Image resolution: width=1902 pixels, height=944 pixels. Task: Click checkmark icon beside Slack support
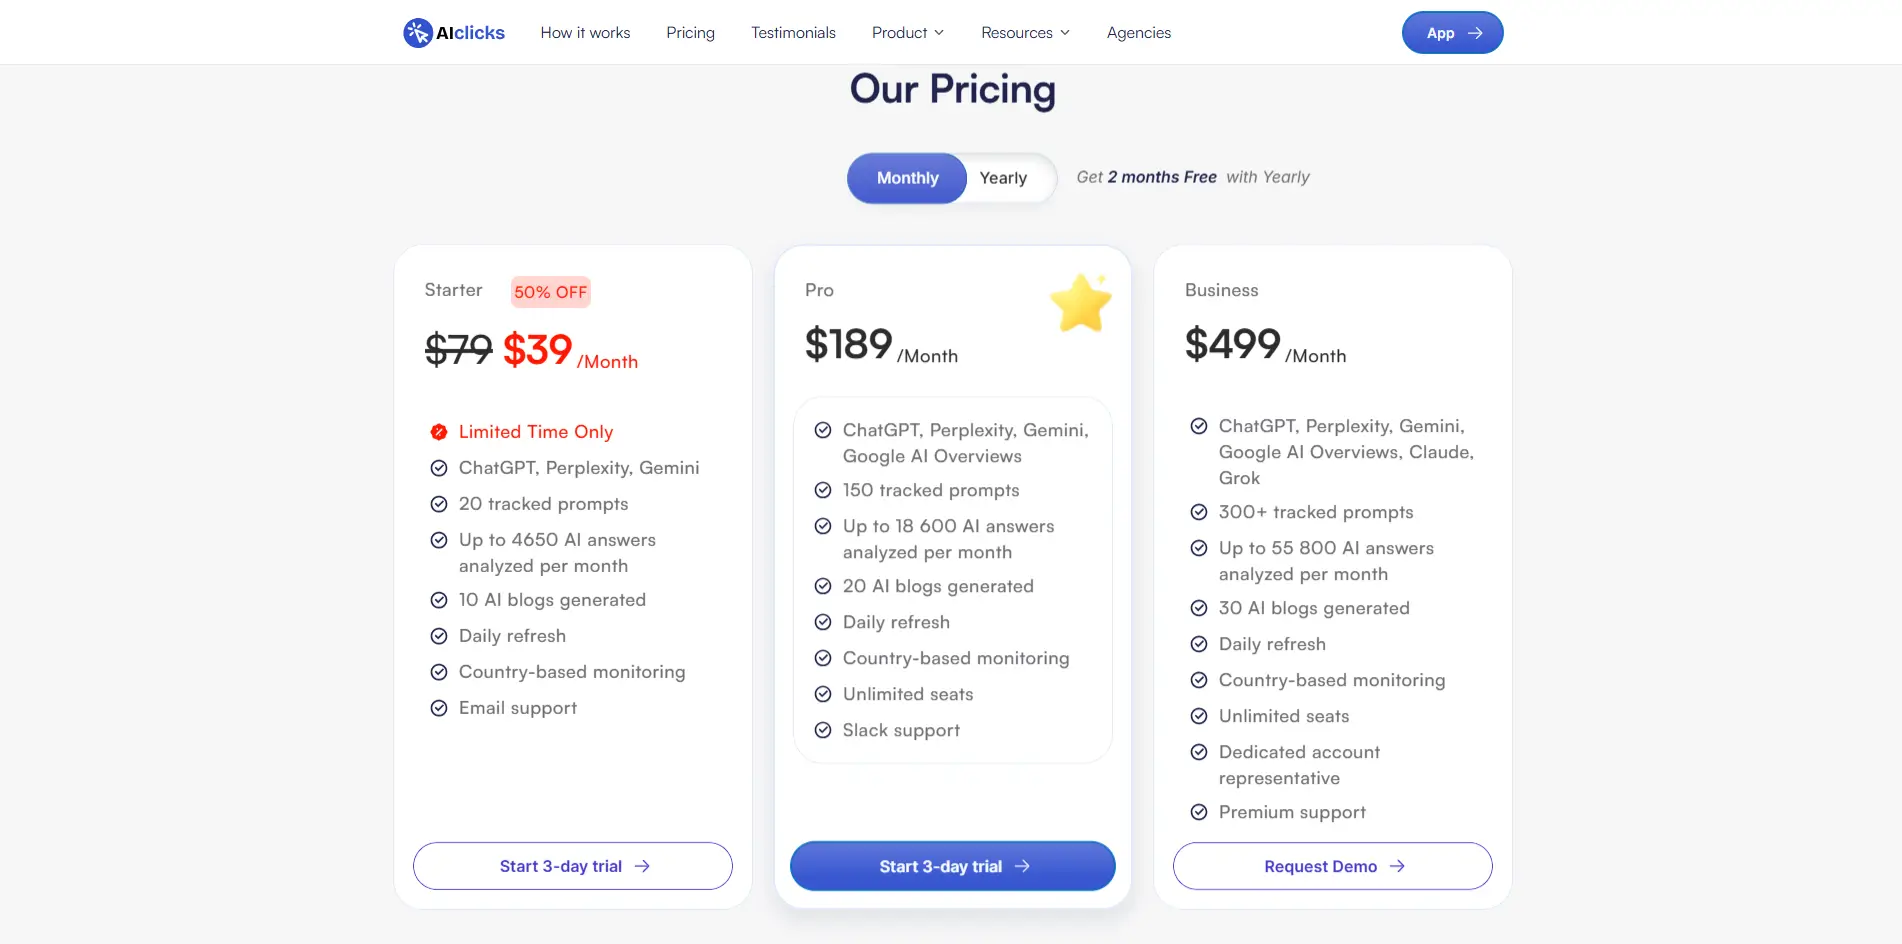click(822, 730)
